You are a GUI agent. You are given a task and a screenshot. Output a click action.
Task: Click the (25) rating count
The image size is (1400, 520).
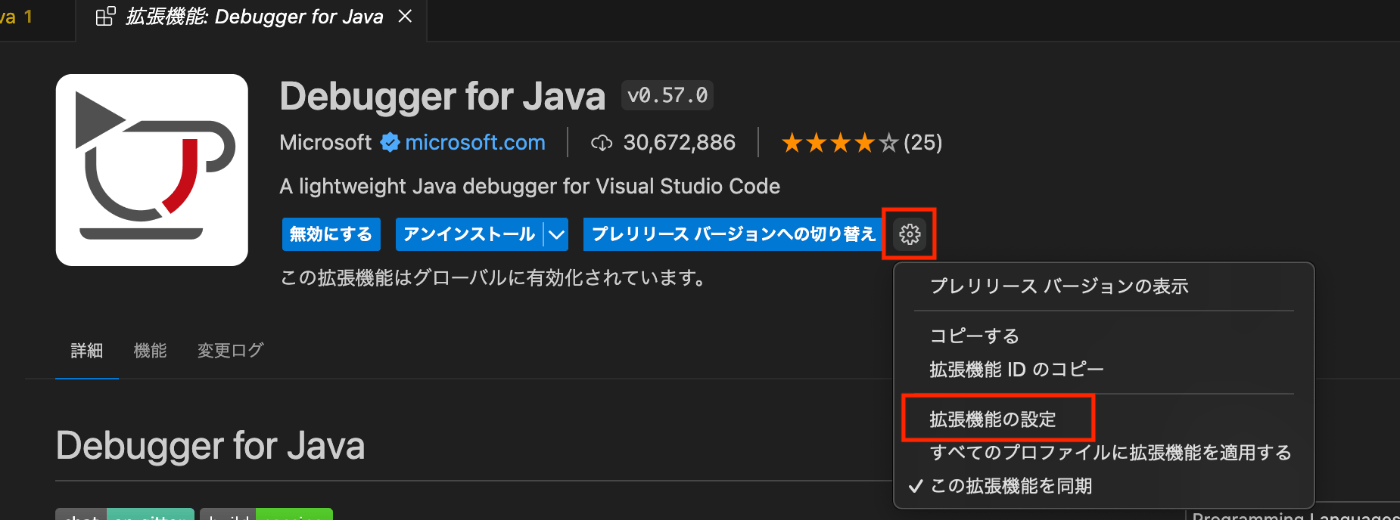coord(922,143)
